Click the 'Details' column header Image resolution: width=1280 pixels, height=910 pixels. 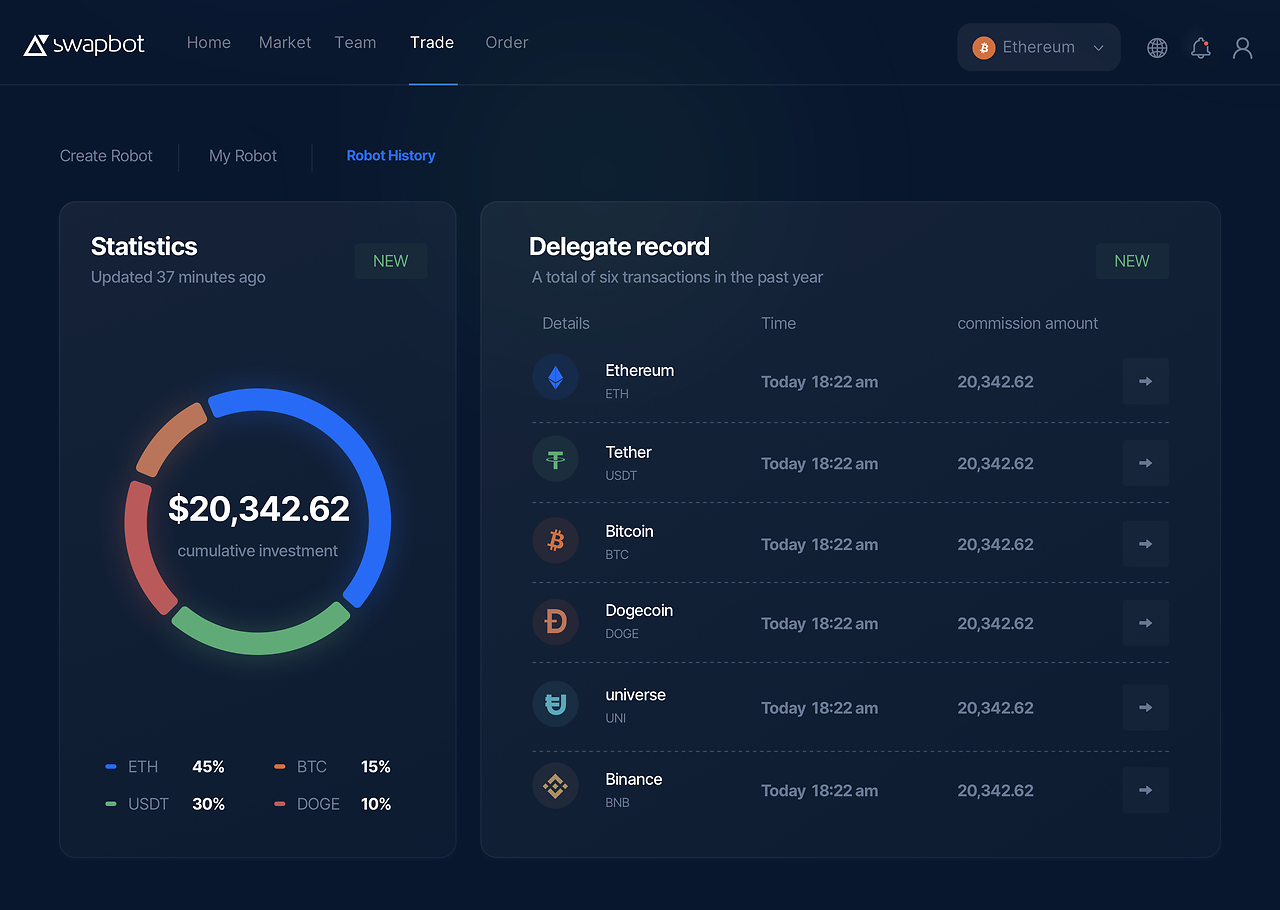click(566, 323)
